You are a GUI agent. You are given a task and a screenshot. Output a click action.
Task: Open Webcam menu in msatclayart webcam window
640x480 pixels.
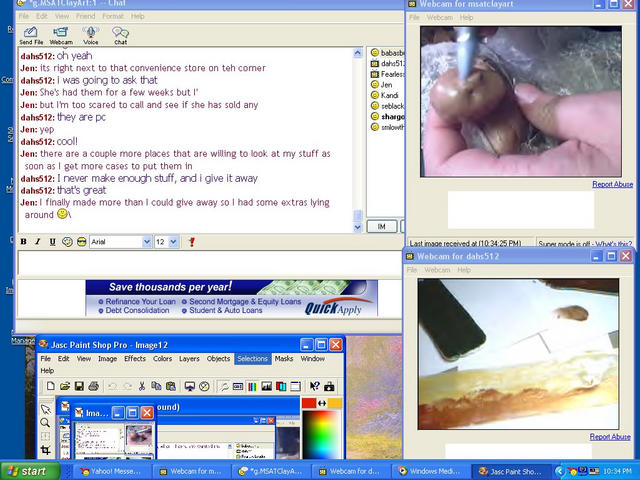click(440, 18)
